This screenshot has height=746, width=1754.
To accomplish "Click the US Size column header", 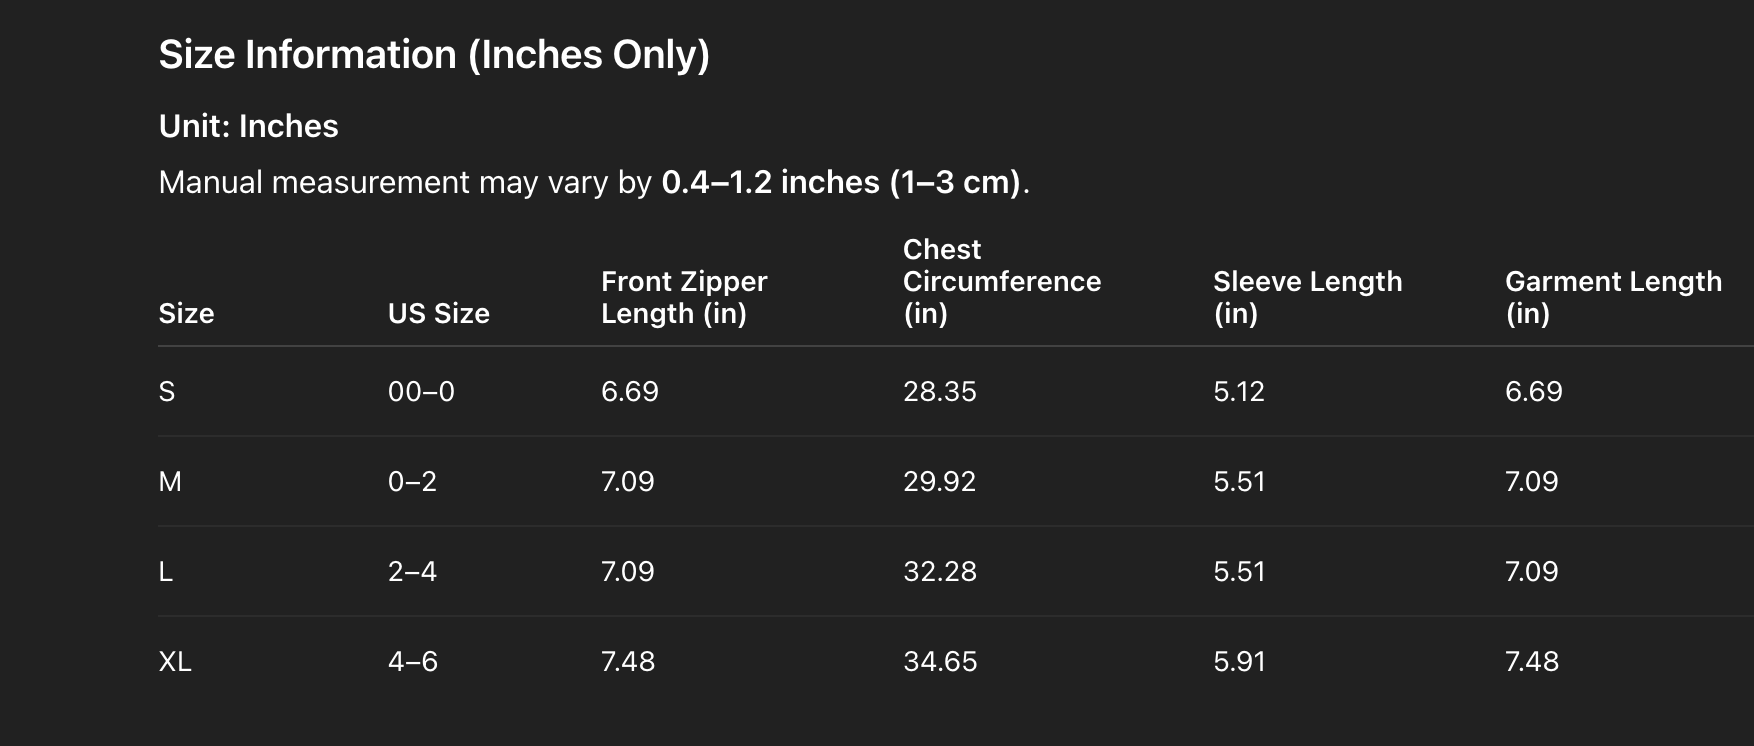I will 439,314.
